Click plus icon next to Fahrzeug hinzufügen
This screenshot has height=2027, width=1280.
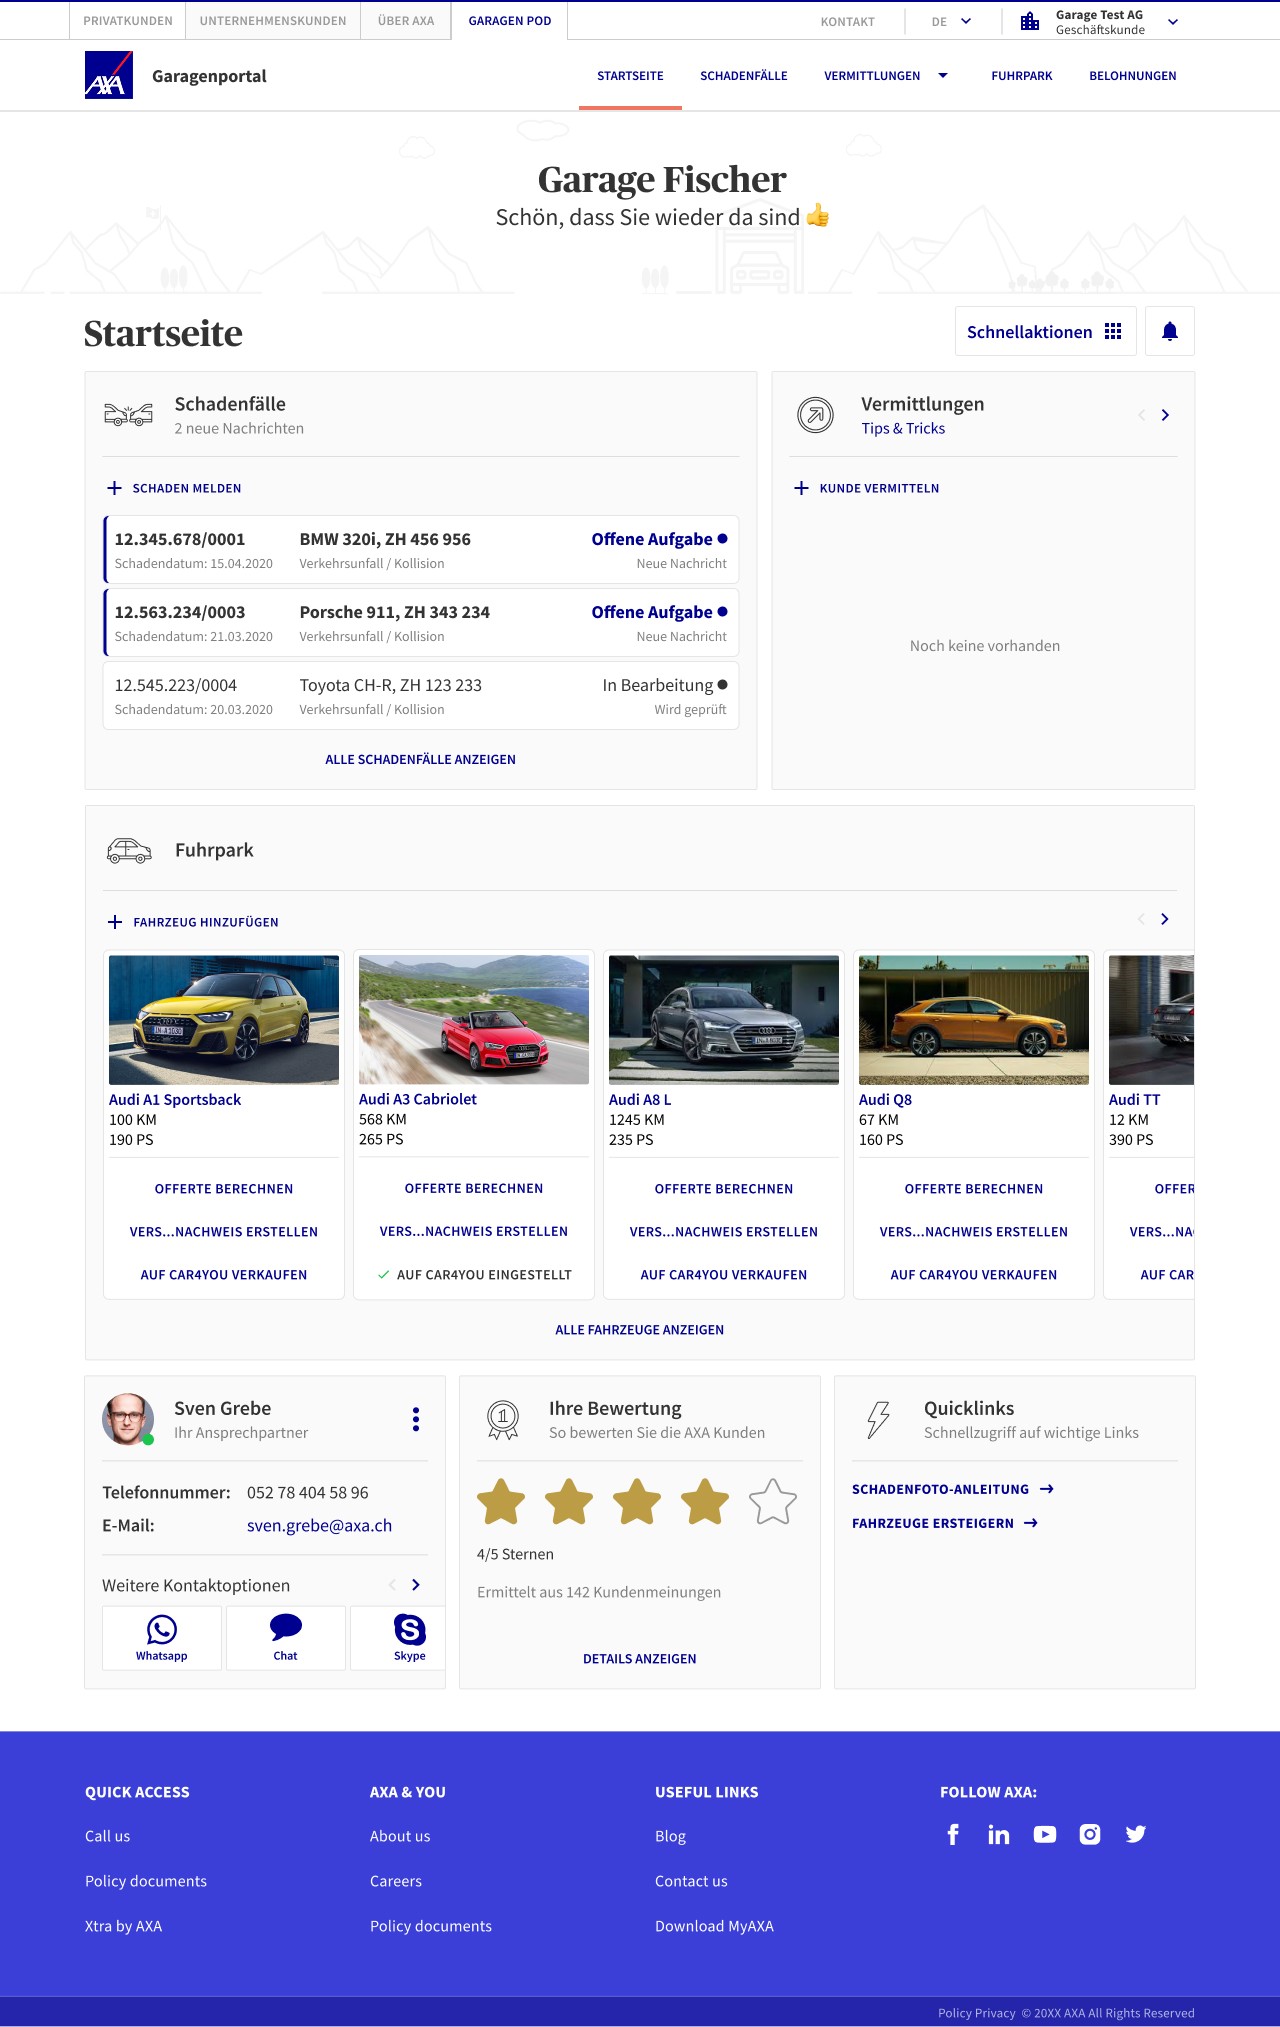pyautogui.click(x=115, y=922)
